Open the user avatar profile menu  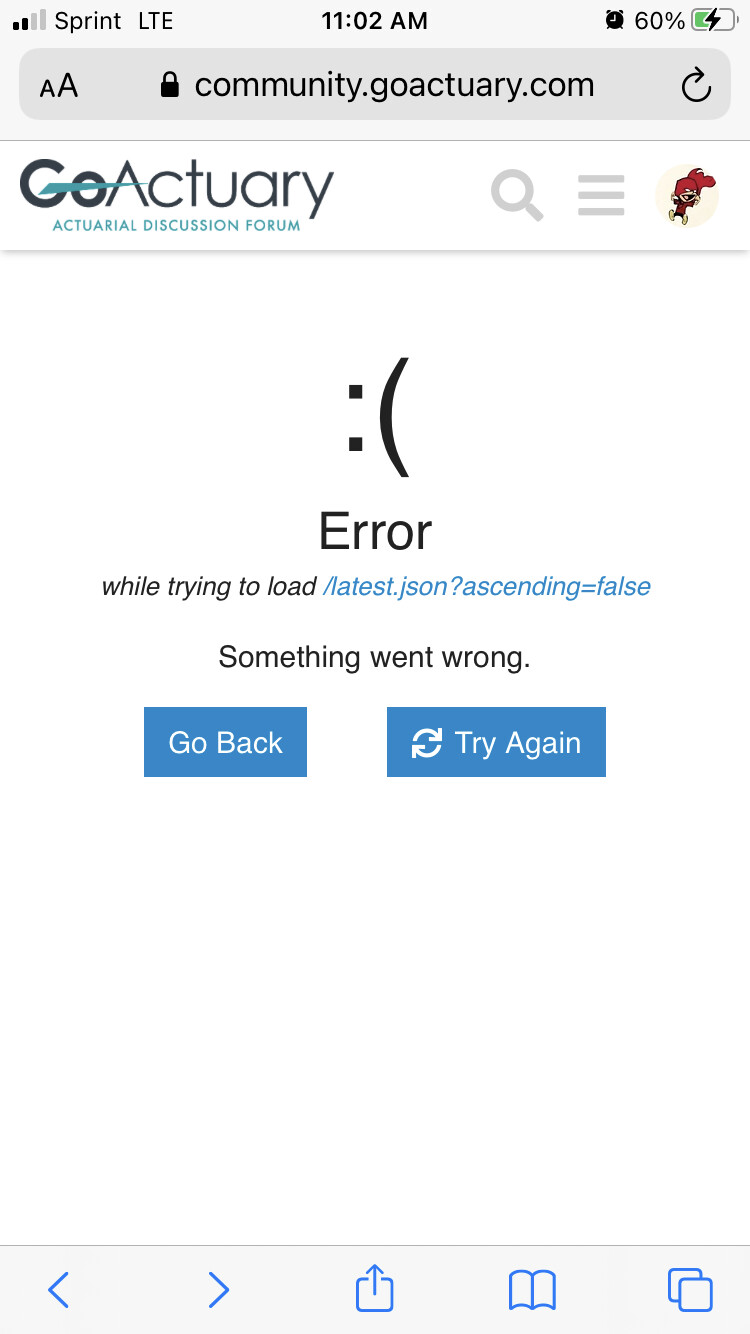(687, 195)
